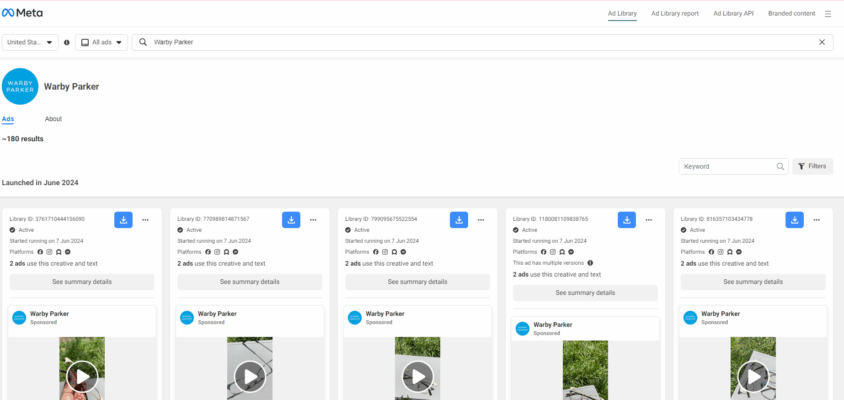Play the video in ad ID starting 7709
The width and height of the screenshot is (844, 400).
coord(250,376)
